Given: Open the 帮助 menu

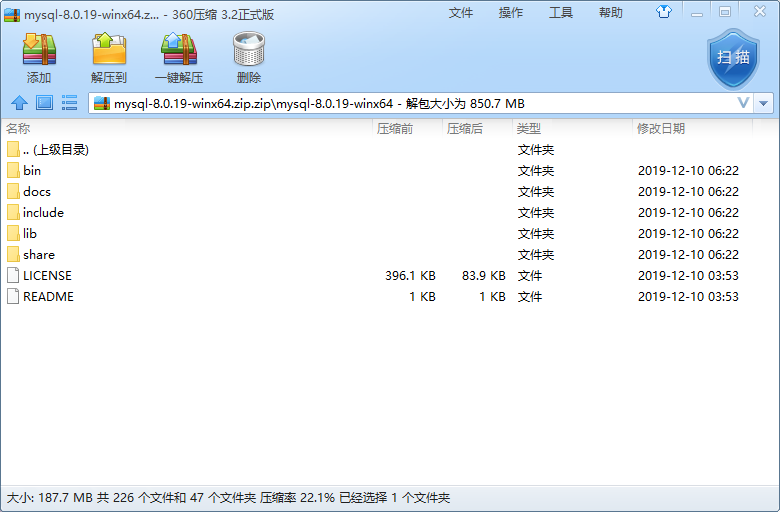Looking at the screenshot, I should (611, 13).
